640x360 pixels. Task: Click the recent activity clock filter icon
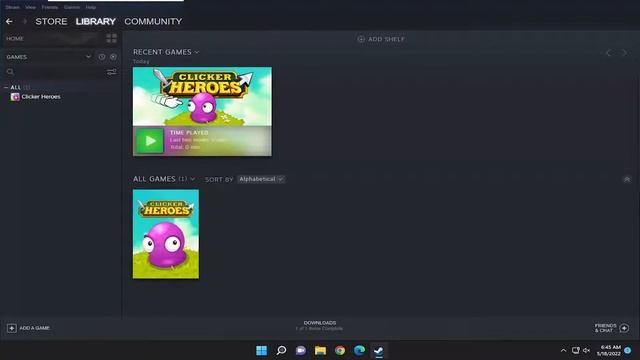pos(102,57)
